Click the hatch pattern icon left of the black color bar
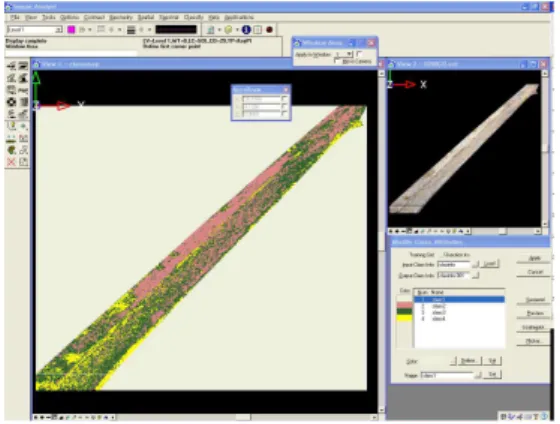The width and height of the screenshot is (560, 424). (x=131, y=30)
